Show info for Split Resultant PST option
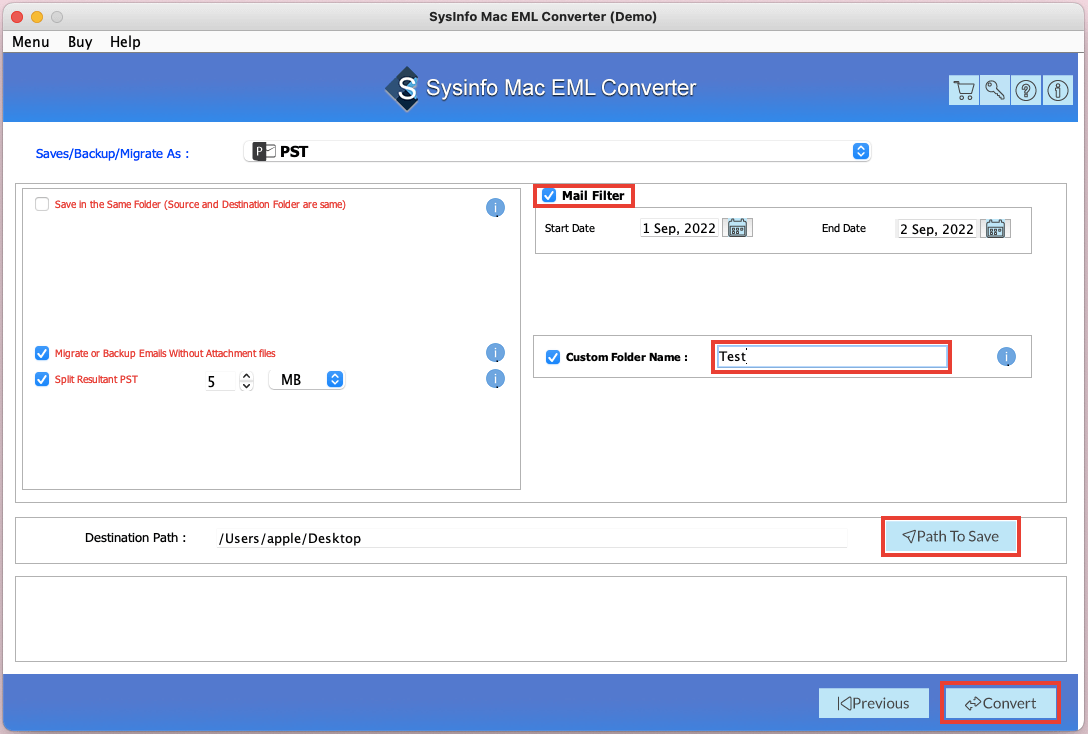Screen dimensions: 1088x734 tap(495, 379)
